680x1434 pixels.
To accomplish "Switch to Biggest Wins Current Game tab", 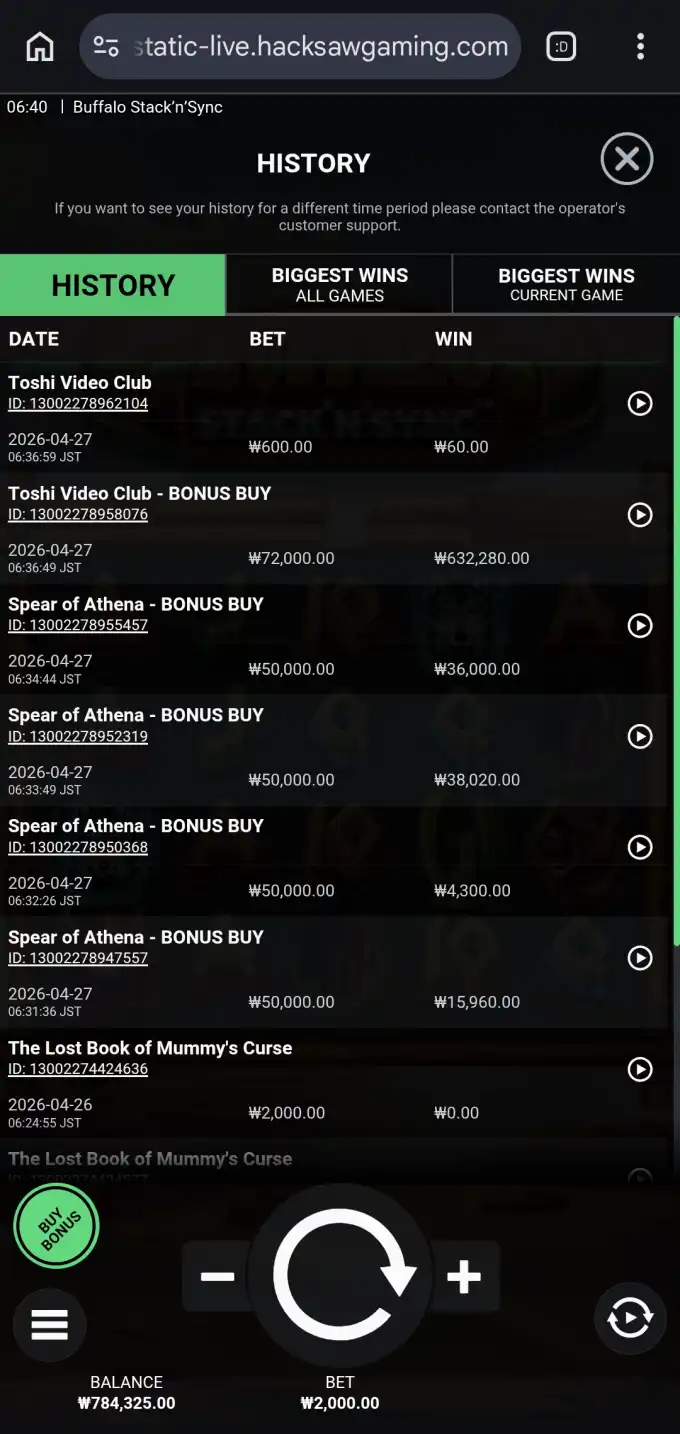I will [566, 284].
